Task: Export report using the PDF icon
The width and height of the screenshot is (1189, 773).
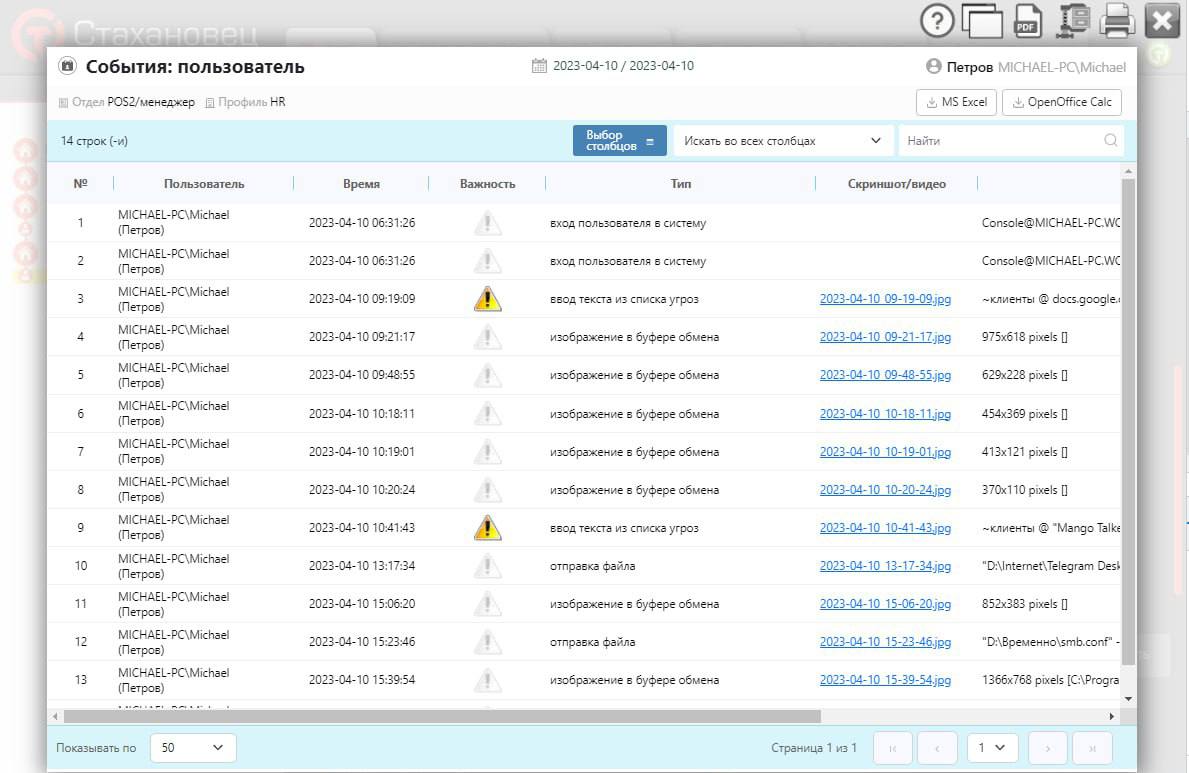Action: tap(1027, 21)
